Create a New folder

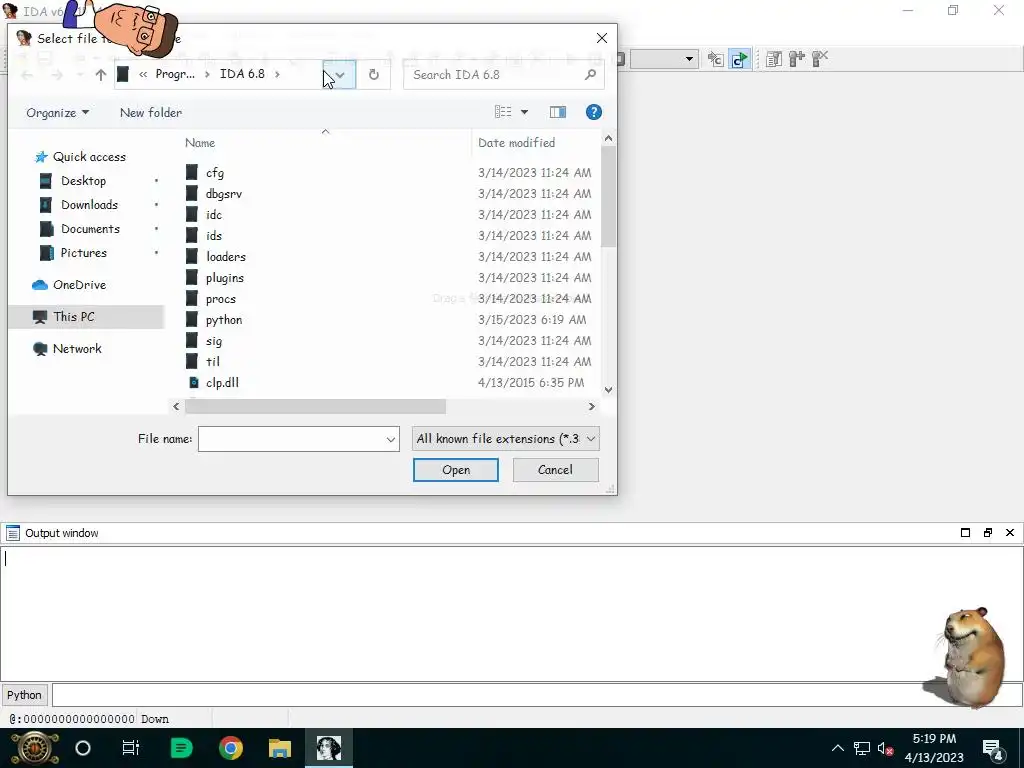point(151,112)
